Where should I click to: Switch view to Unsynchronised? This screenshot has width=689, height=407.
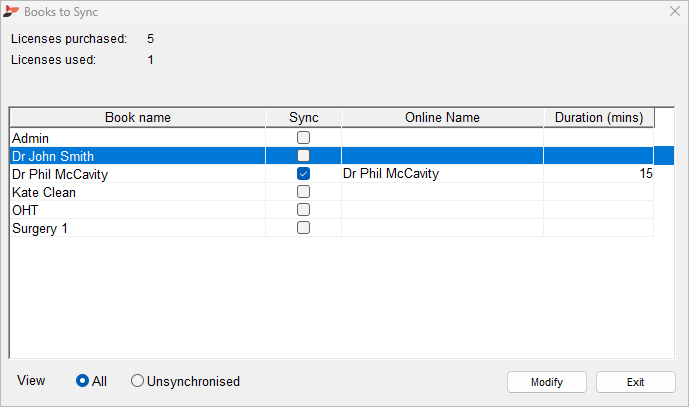click(x=138, y=381)
